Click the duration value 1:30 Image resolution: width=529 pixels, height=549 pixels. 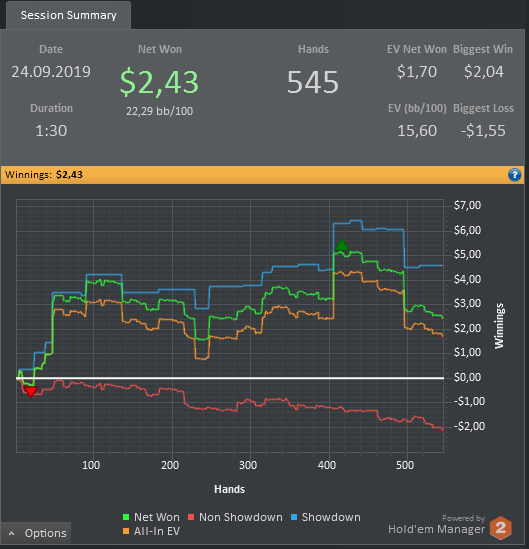pyautogui.click(x=51, y=131)
